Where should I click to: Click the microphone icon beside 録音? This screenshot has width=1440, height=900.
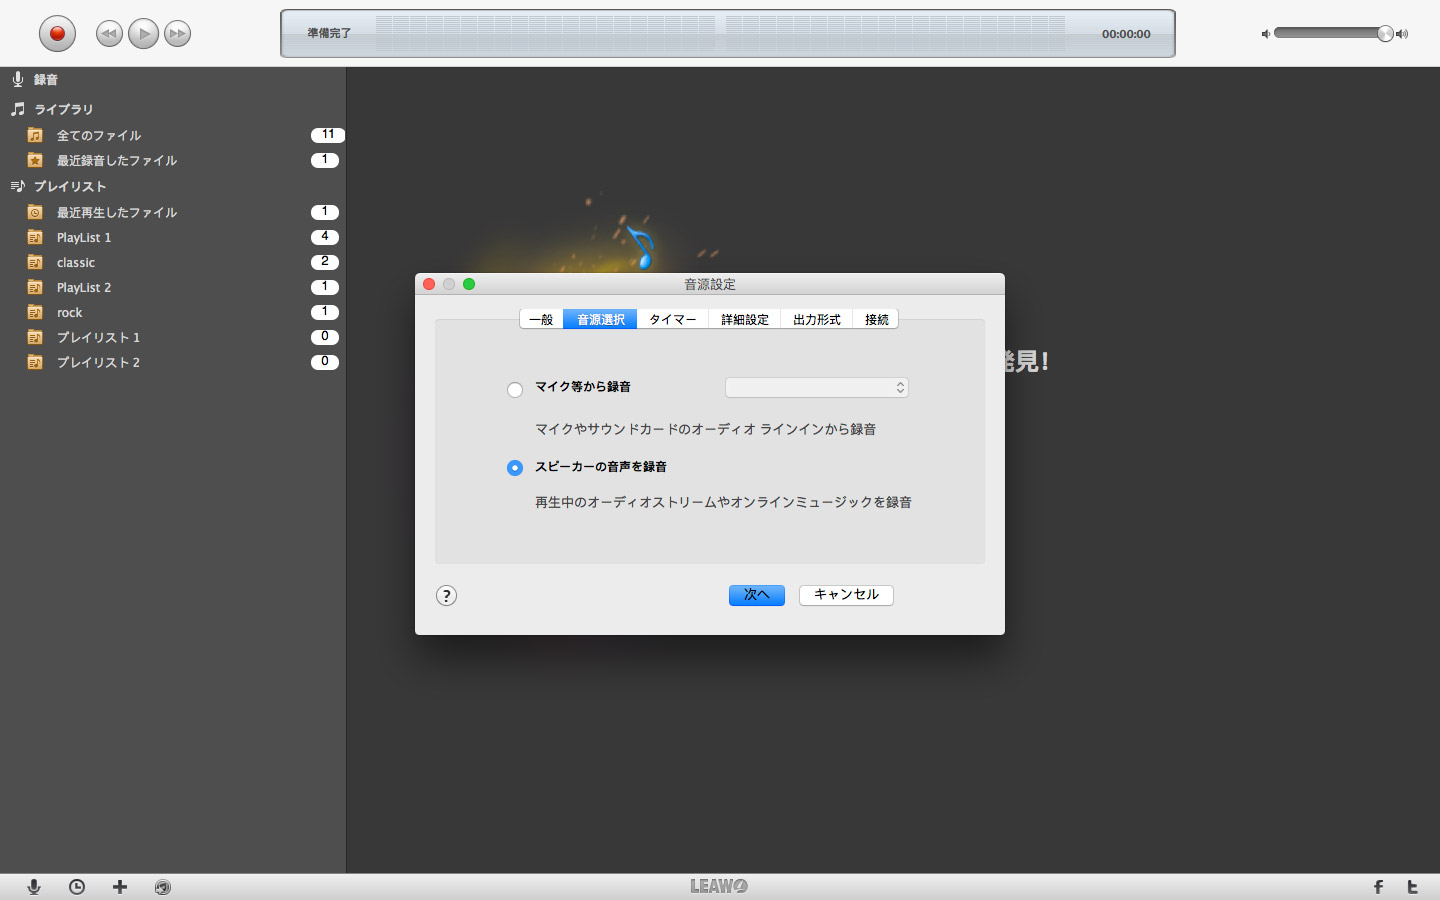tap(18, 79)
